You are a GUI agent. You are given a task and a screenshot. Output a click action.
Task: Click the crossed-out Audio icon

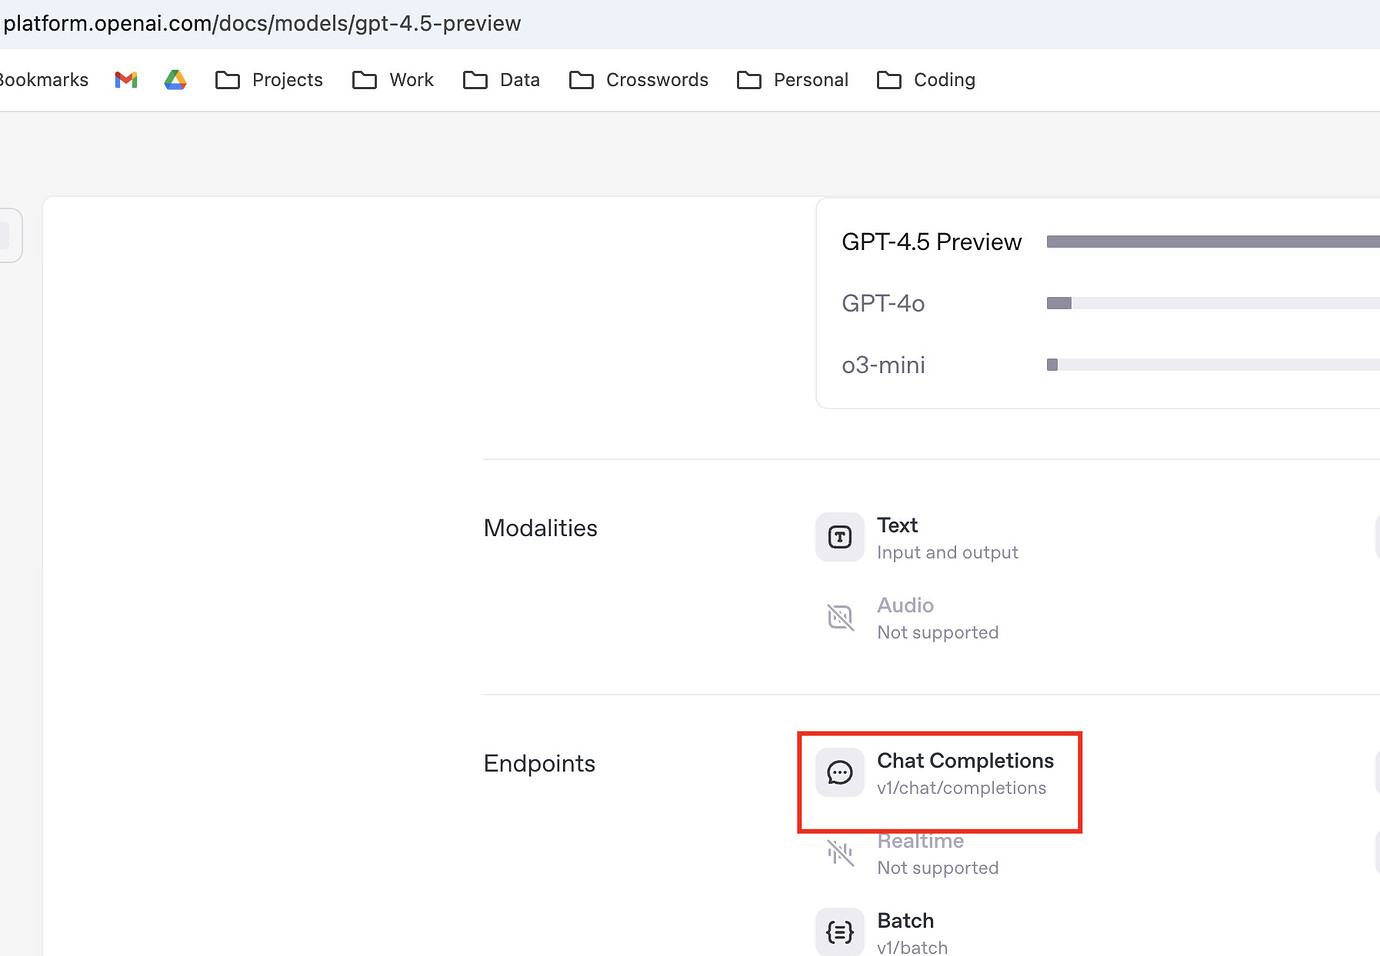840,616
